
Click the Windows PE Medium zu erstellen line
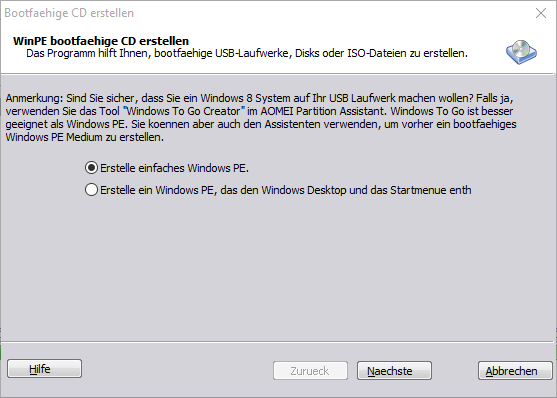pyautogui.click(x=85, y=137)
